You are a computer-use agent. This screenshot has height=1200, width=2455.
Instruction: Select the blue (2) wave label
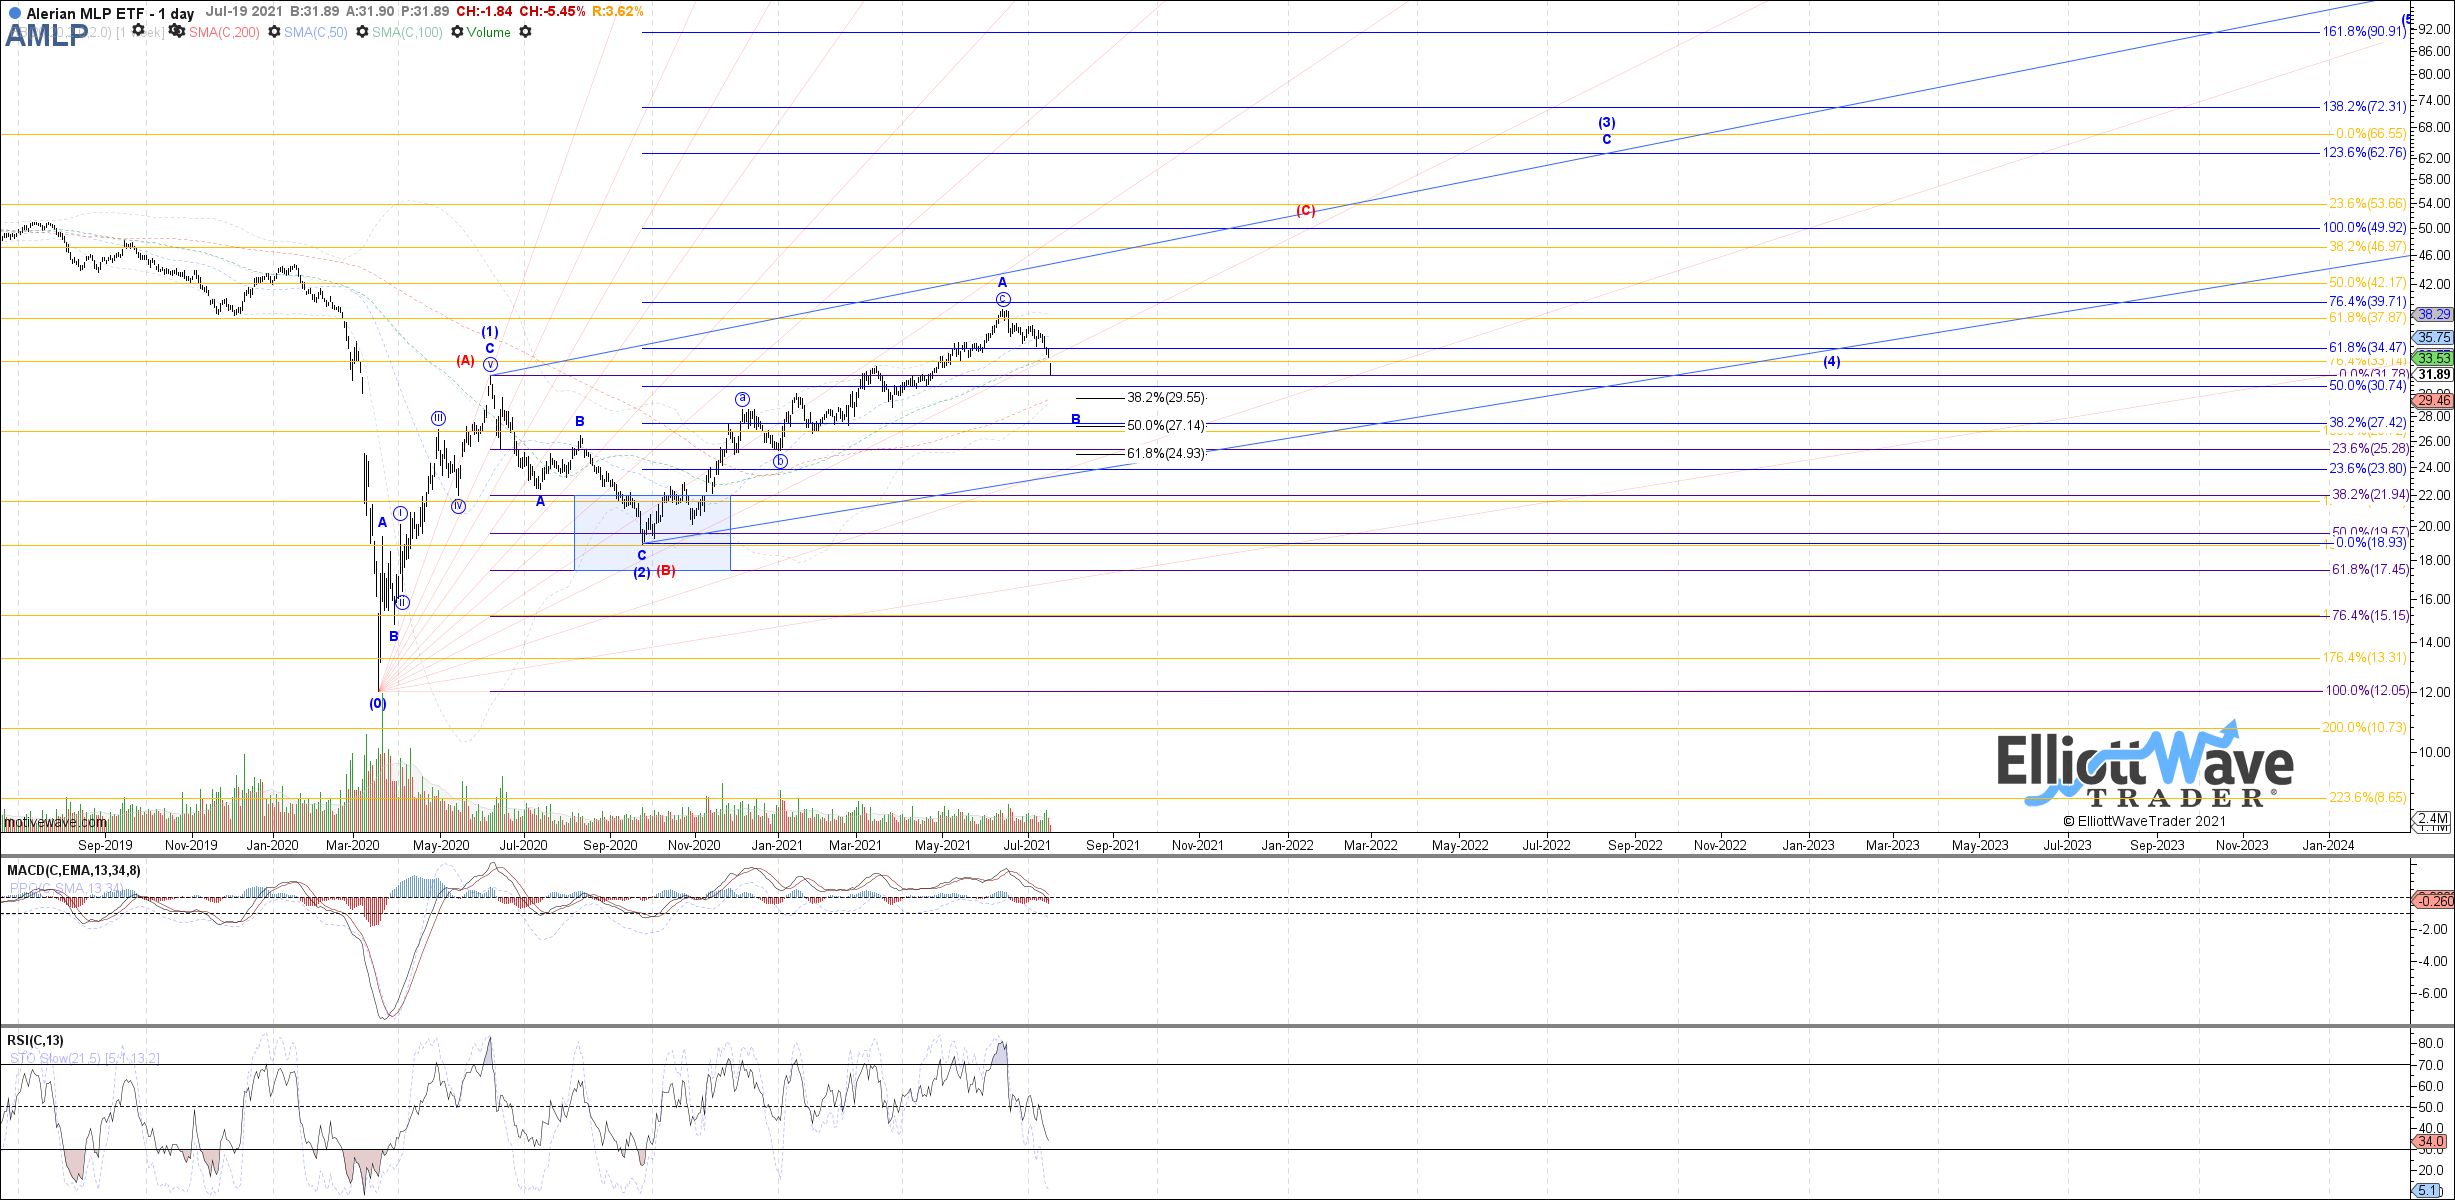click(642, 573)
